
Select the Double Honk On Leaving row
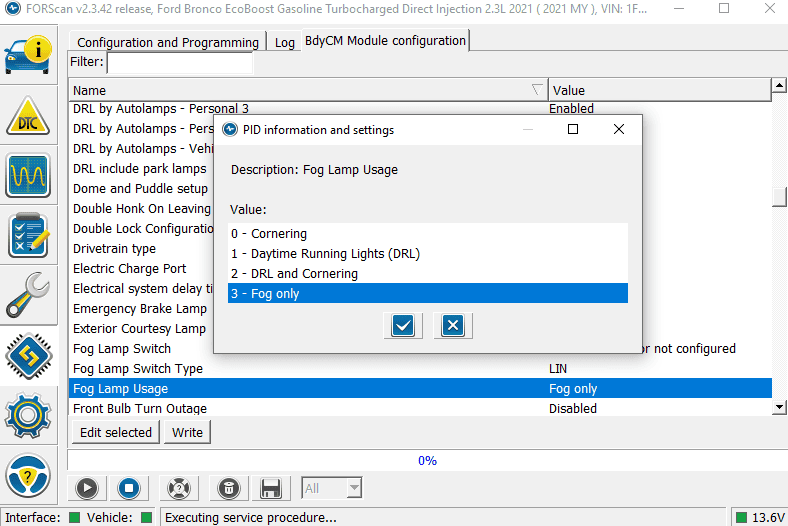tap(141, 208)
